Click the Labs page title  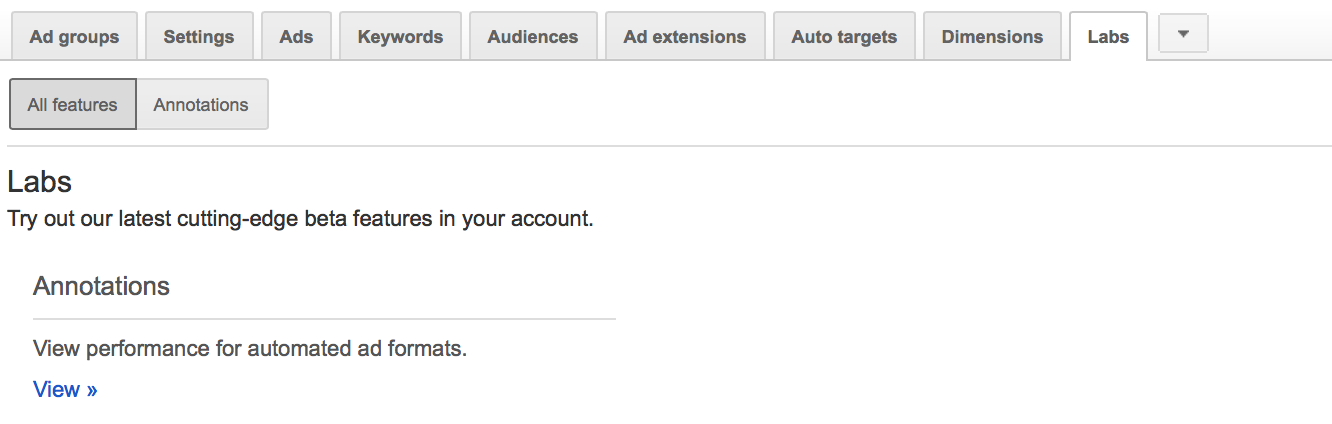(39, 182)
